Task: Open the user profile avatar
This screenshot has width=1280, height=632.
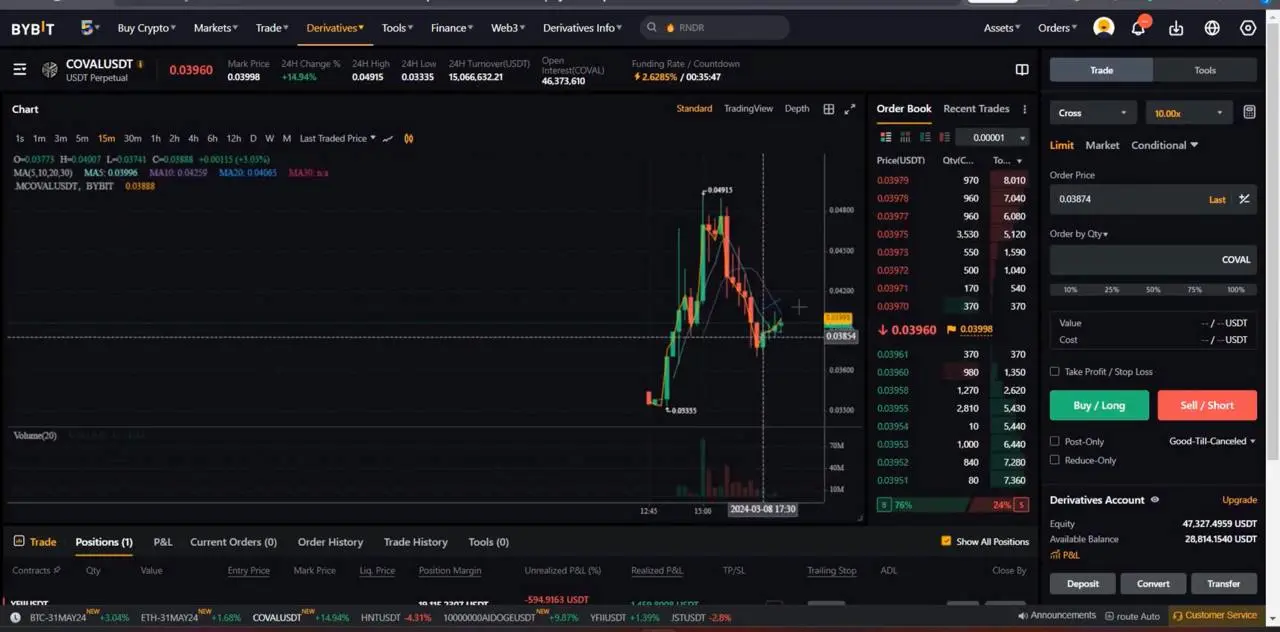Action: [x=1104, y=28]
